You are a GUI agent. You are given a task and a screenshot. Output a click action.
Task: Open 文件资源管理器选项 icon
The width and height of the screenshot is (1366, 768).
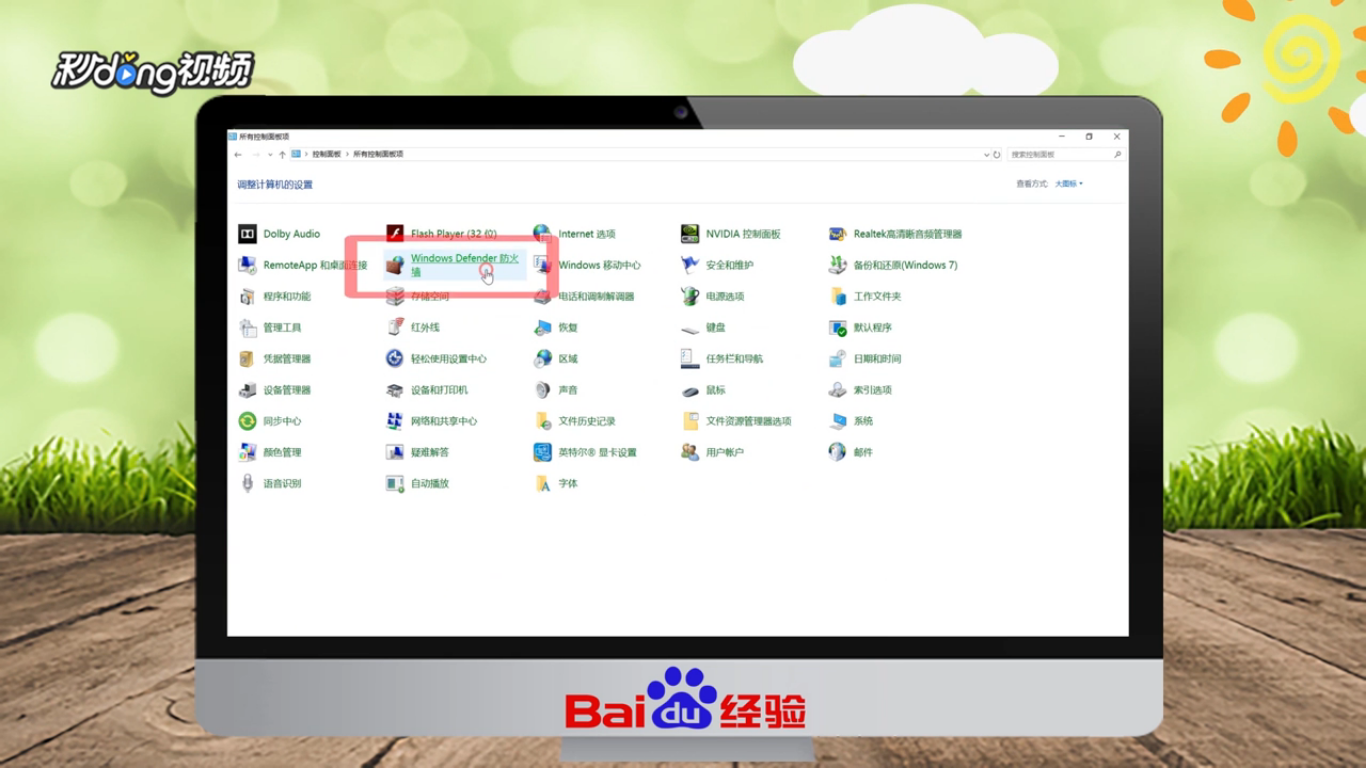690,421
